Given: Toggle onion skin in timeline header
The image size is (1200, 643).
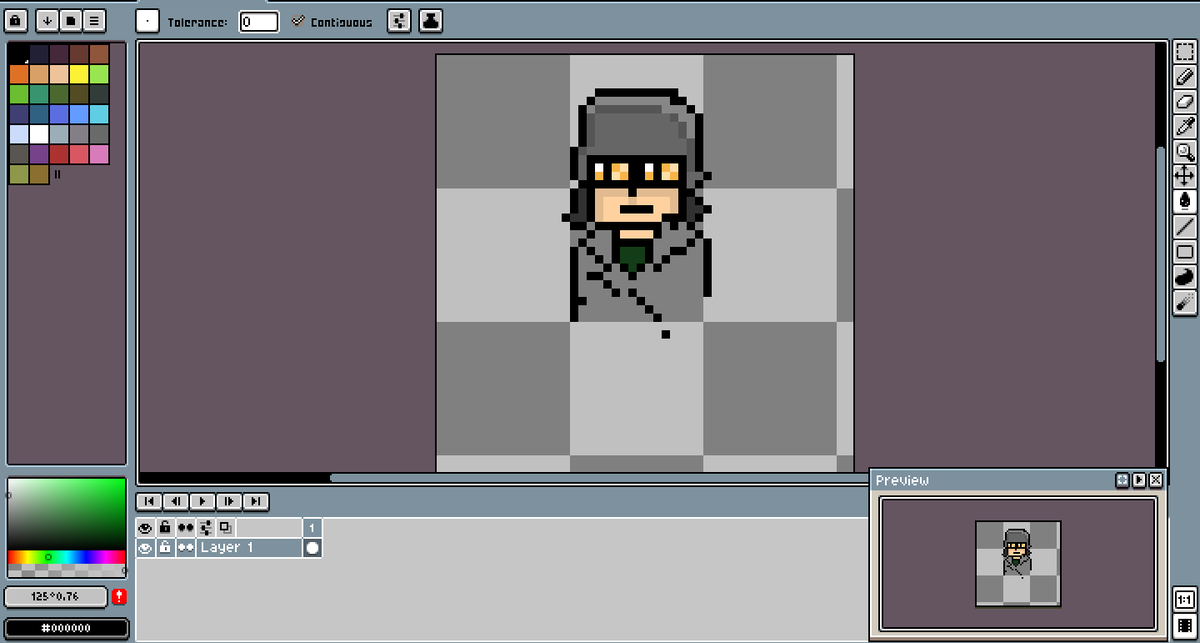Looking at the screenshot, I should tap(226, 527).
